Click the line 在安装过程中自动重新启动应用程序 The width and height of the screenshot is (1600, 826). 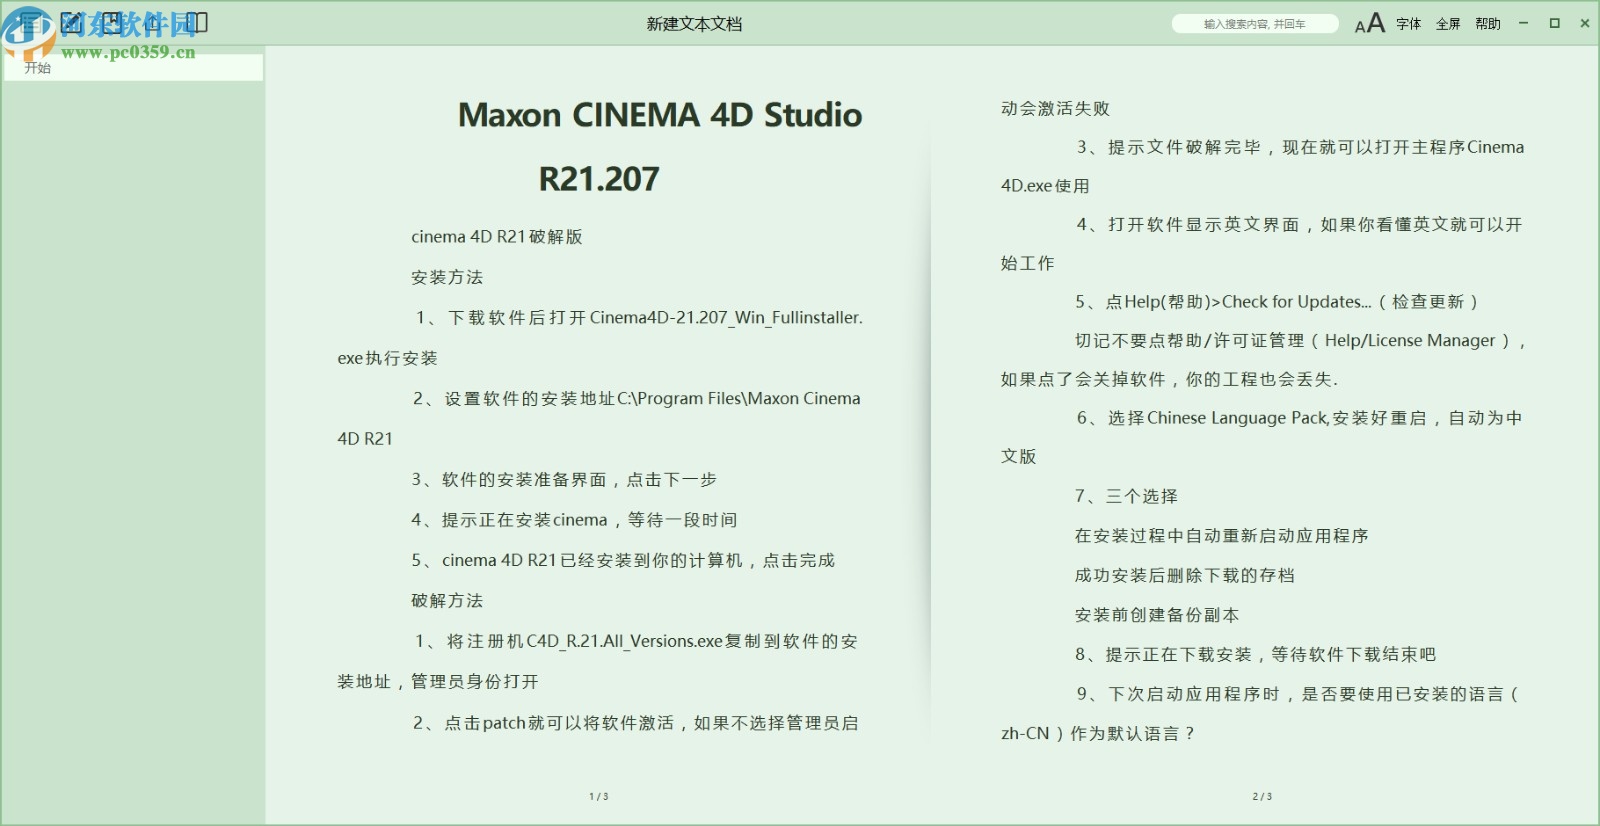point(1221,536)
